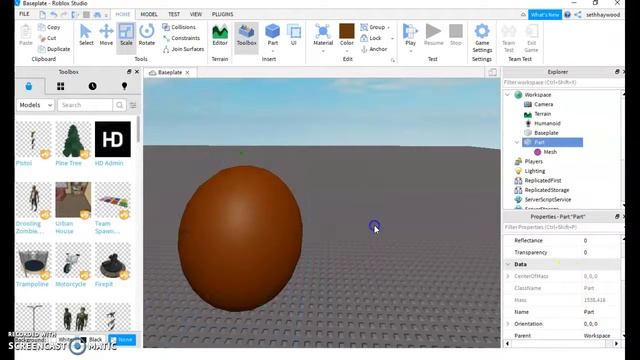
Task: Select Terrain in Explorer
Action: 542,114
